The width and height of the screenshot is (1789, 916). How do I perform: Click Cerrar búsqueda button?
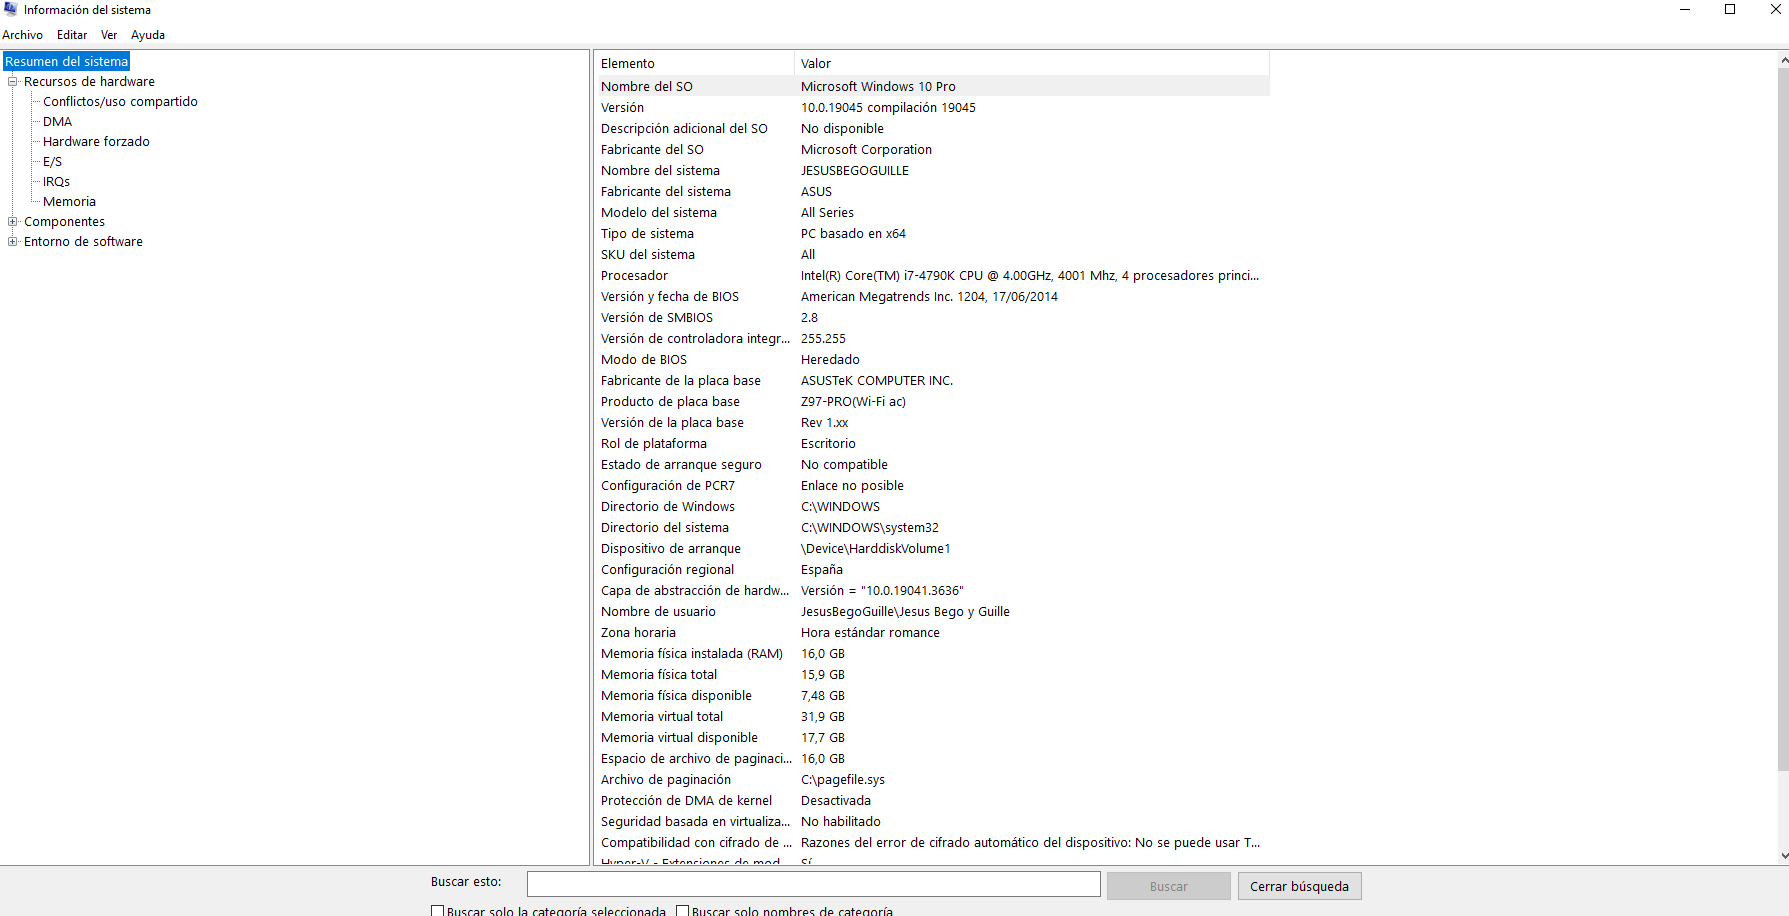coord(1299,886)
